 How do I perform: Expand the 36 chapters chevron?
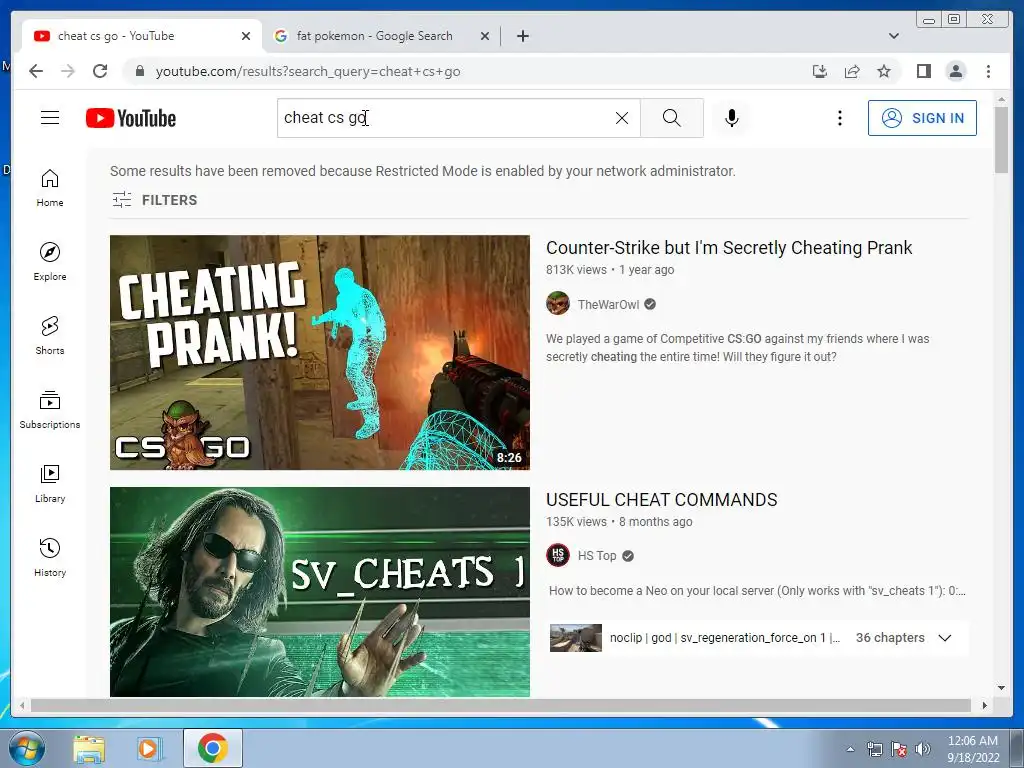pyautogui.click(x=944, y=638)
